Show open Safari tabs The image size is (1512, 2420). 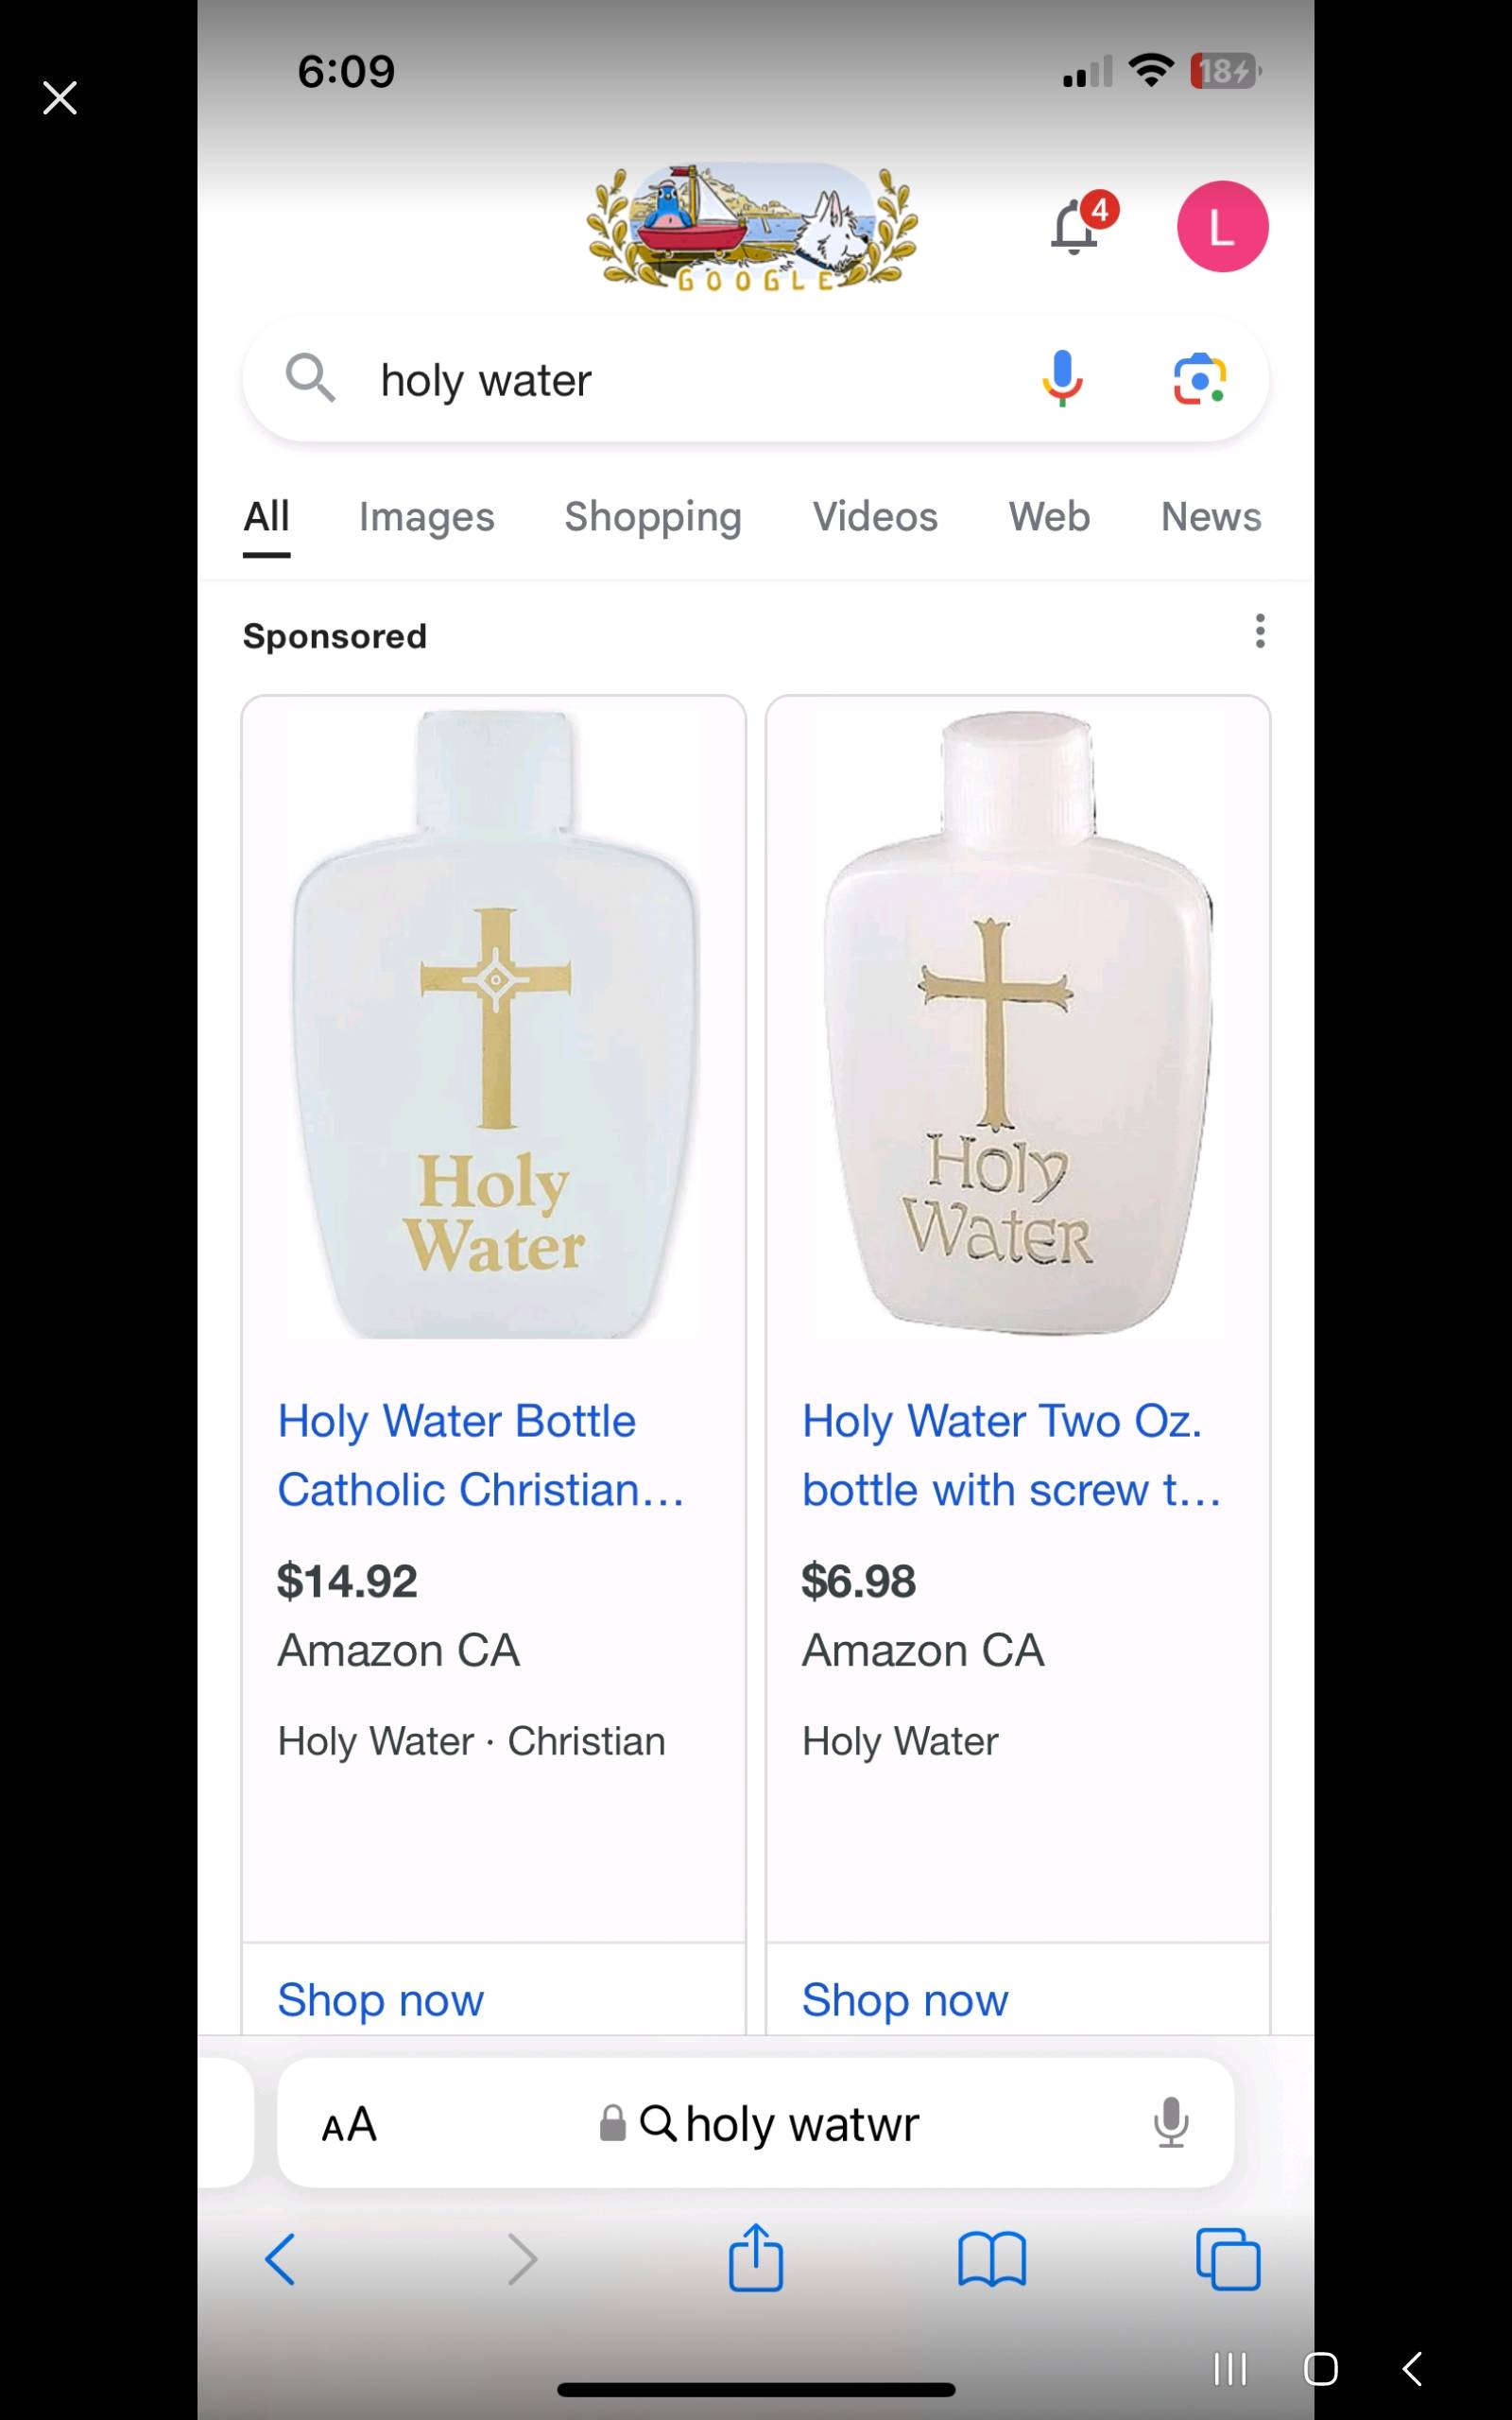[1228, 2259]
